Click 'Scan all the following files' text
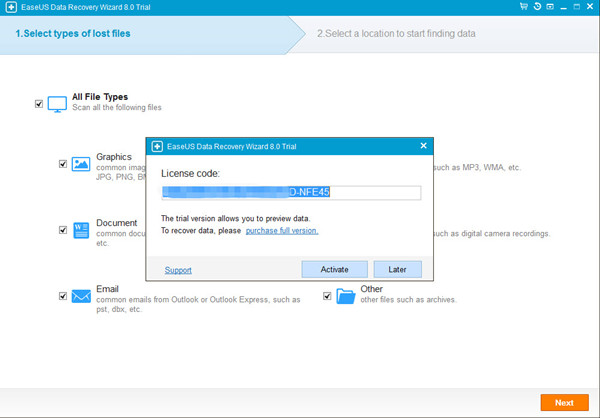The image size is (600, 418). click(x=117, y=108)
